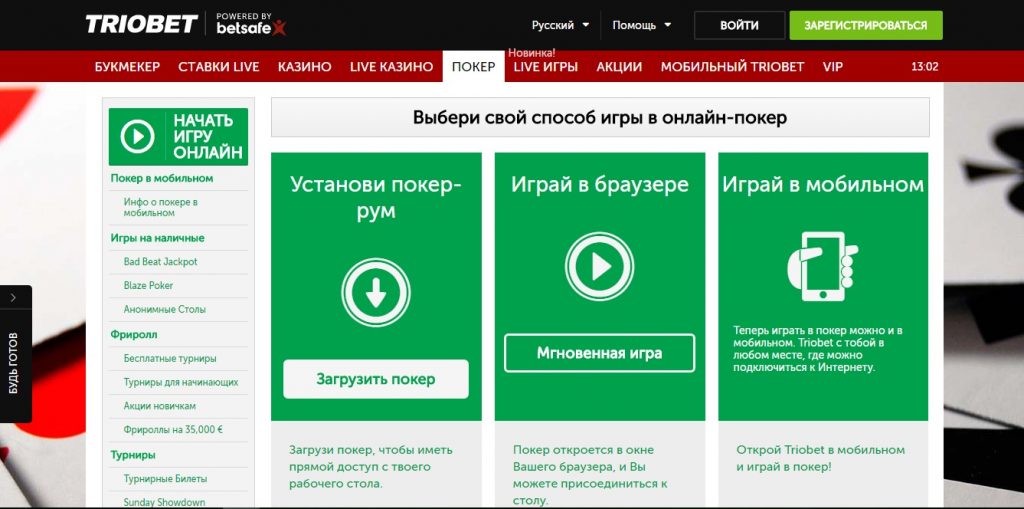Click the Установи покер-рум card title

click(376, 197)
